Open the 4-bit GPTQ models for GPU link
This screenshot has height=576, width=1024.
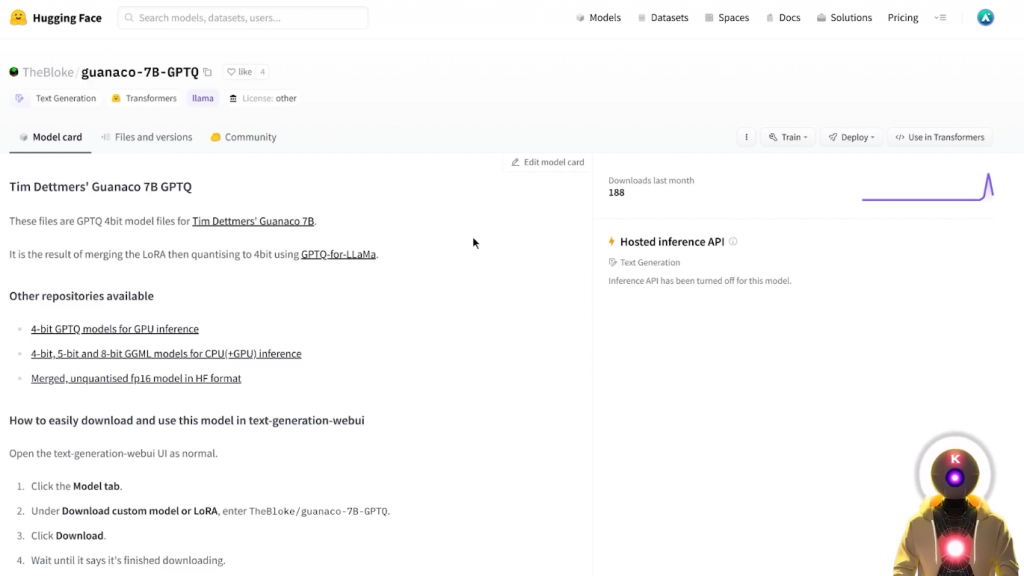click(x=115, y=329)
